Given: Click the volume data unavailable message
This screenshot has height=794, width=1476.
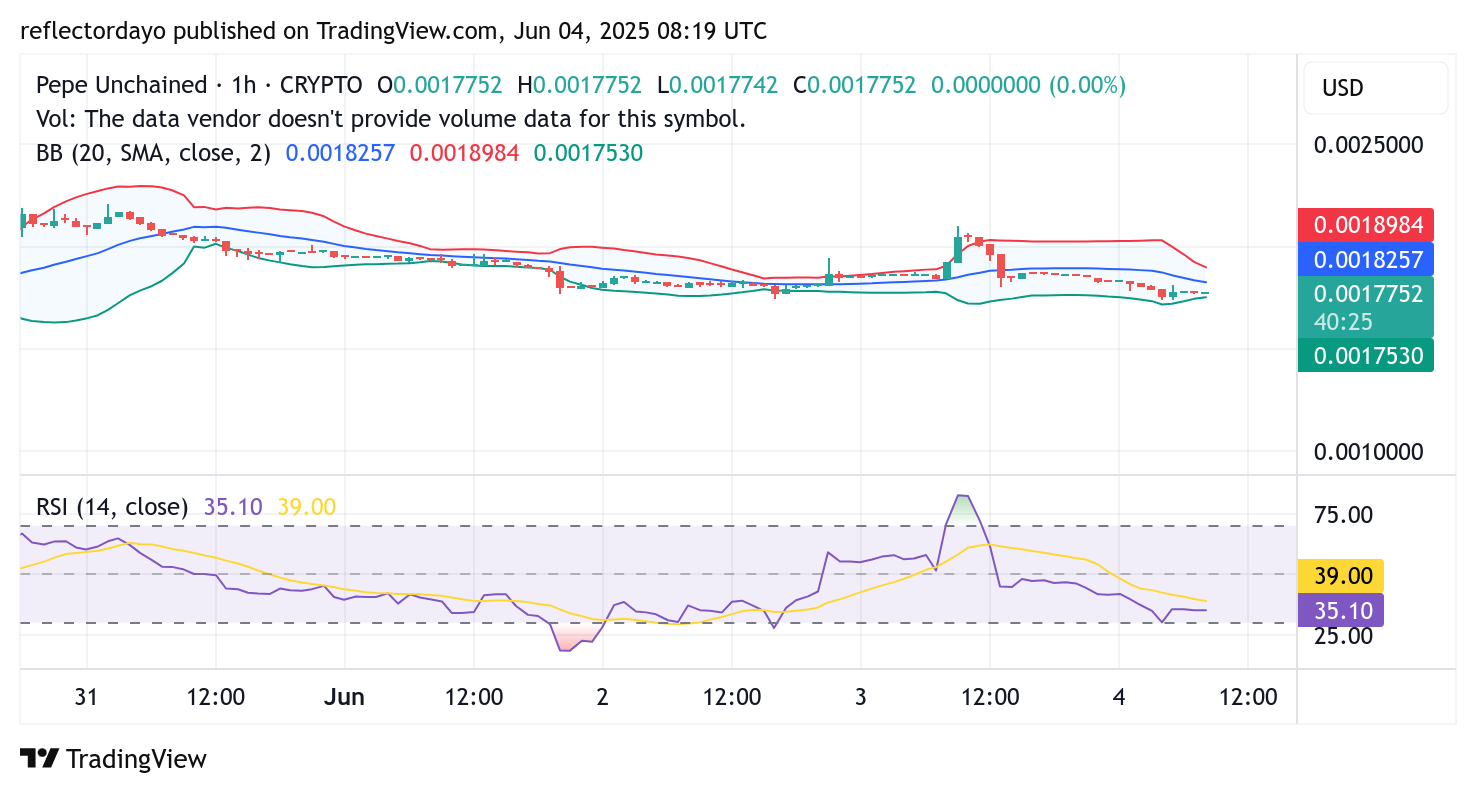Looking at the screenshot, I should pos(391,119).
